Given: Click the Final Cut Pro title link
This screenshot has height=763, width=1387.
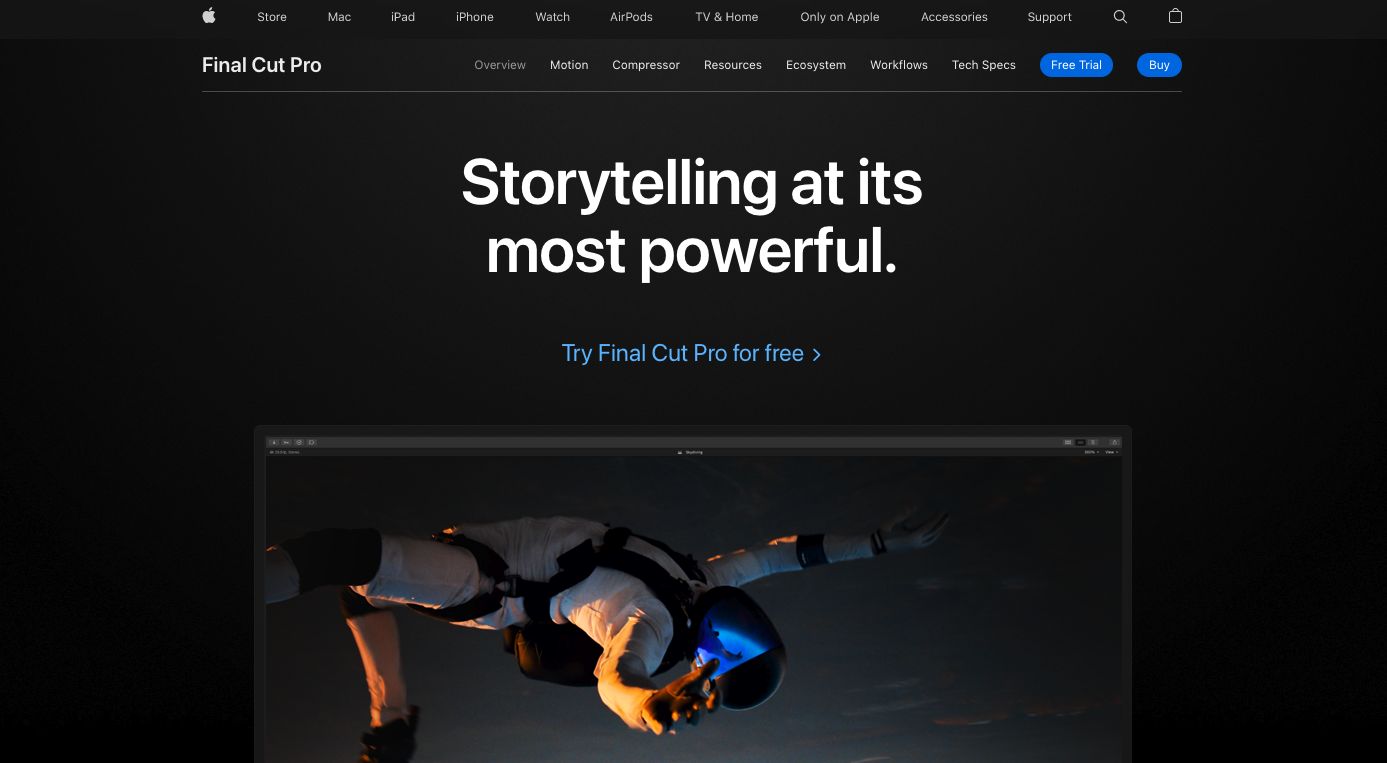Looking at the screenshot, I should [262, 65].
